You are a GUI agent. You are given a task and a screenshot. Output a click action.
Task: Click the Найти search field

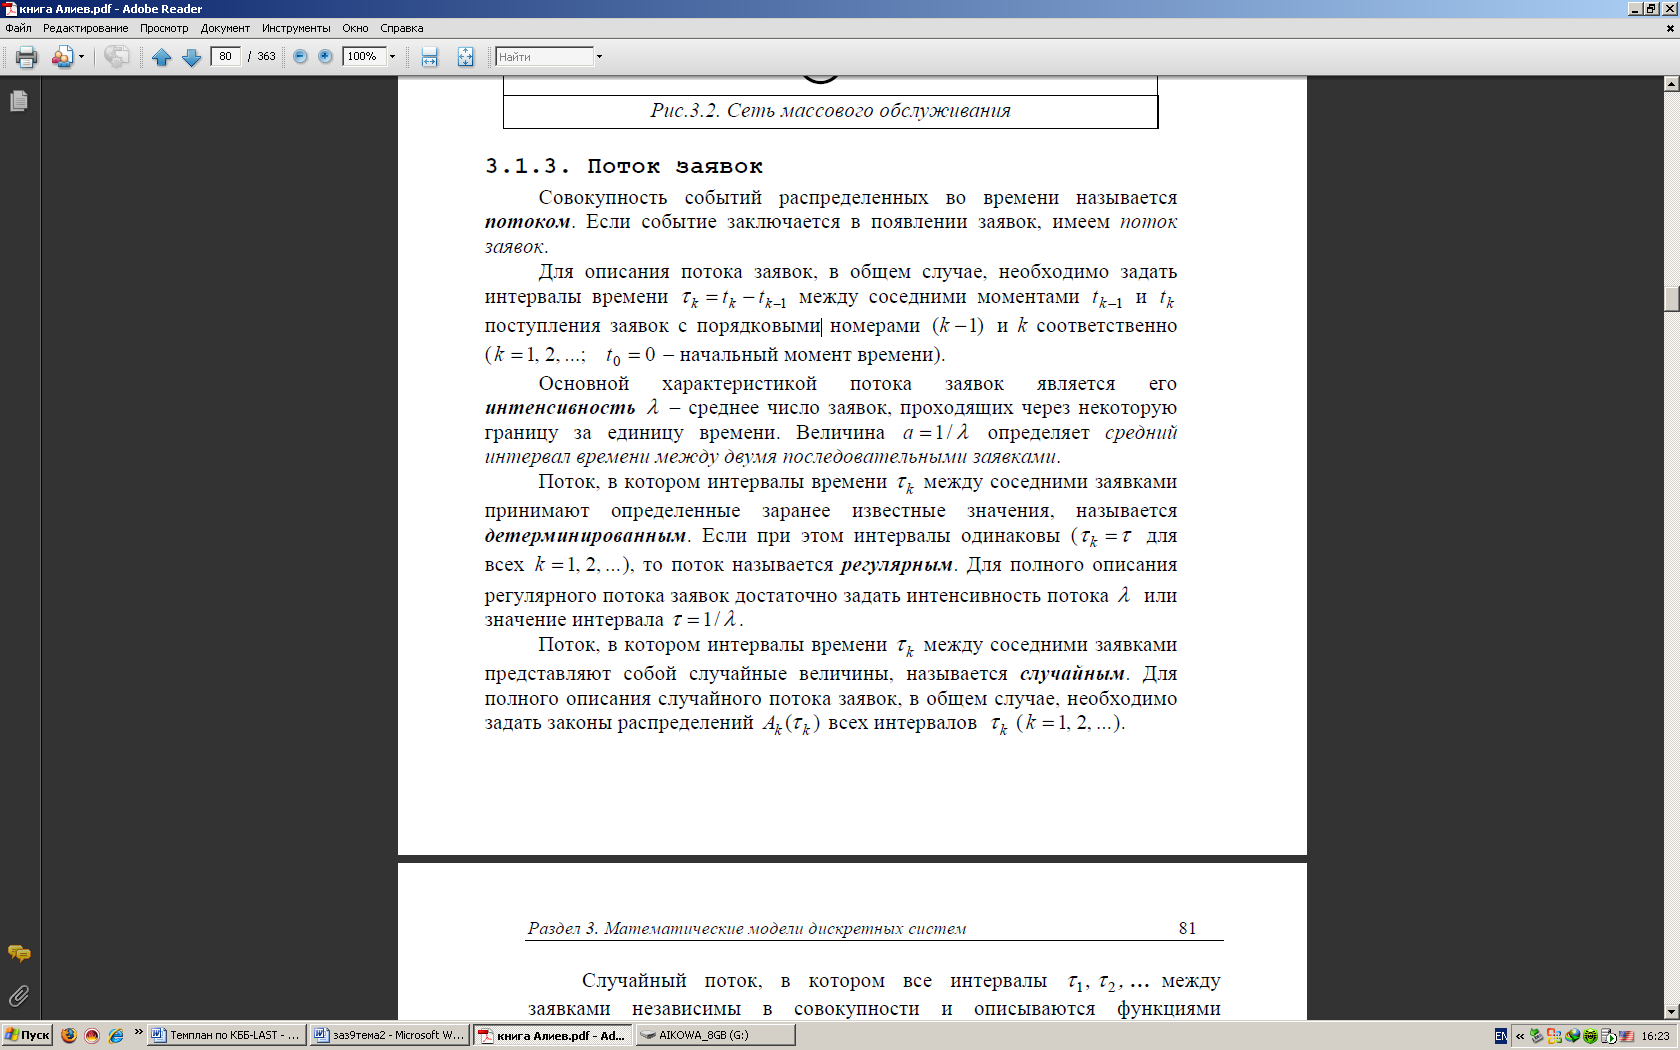point(545,57)
